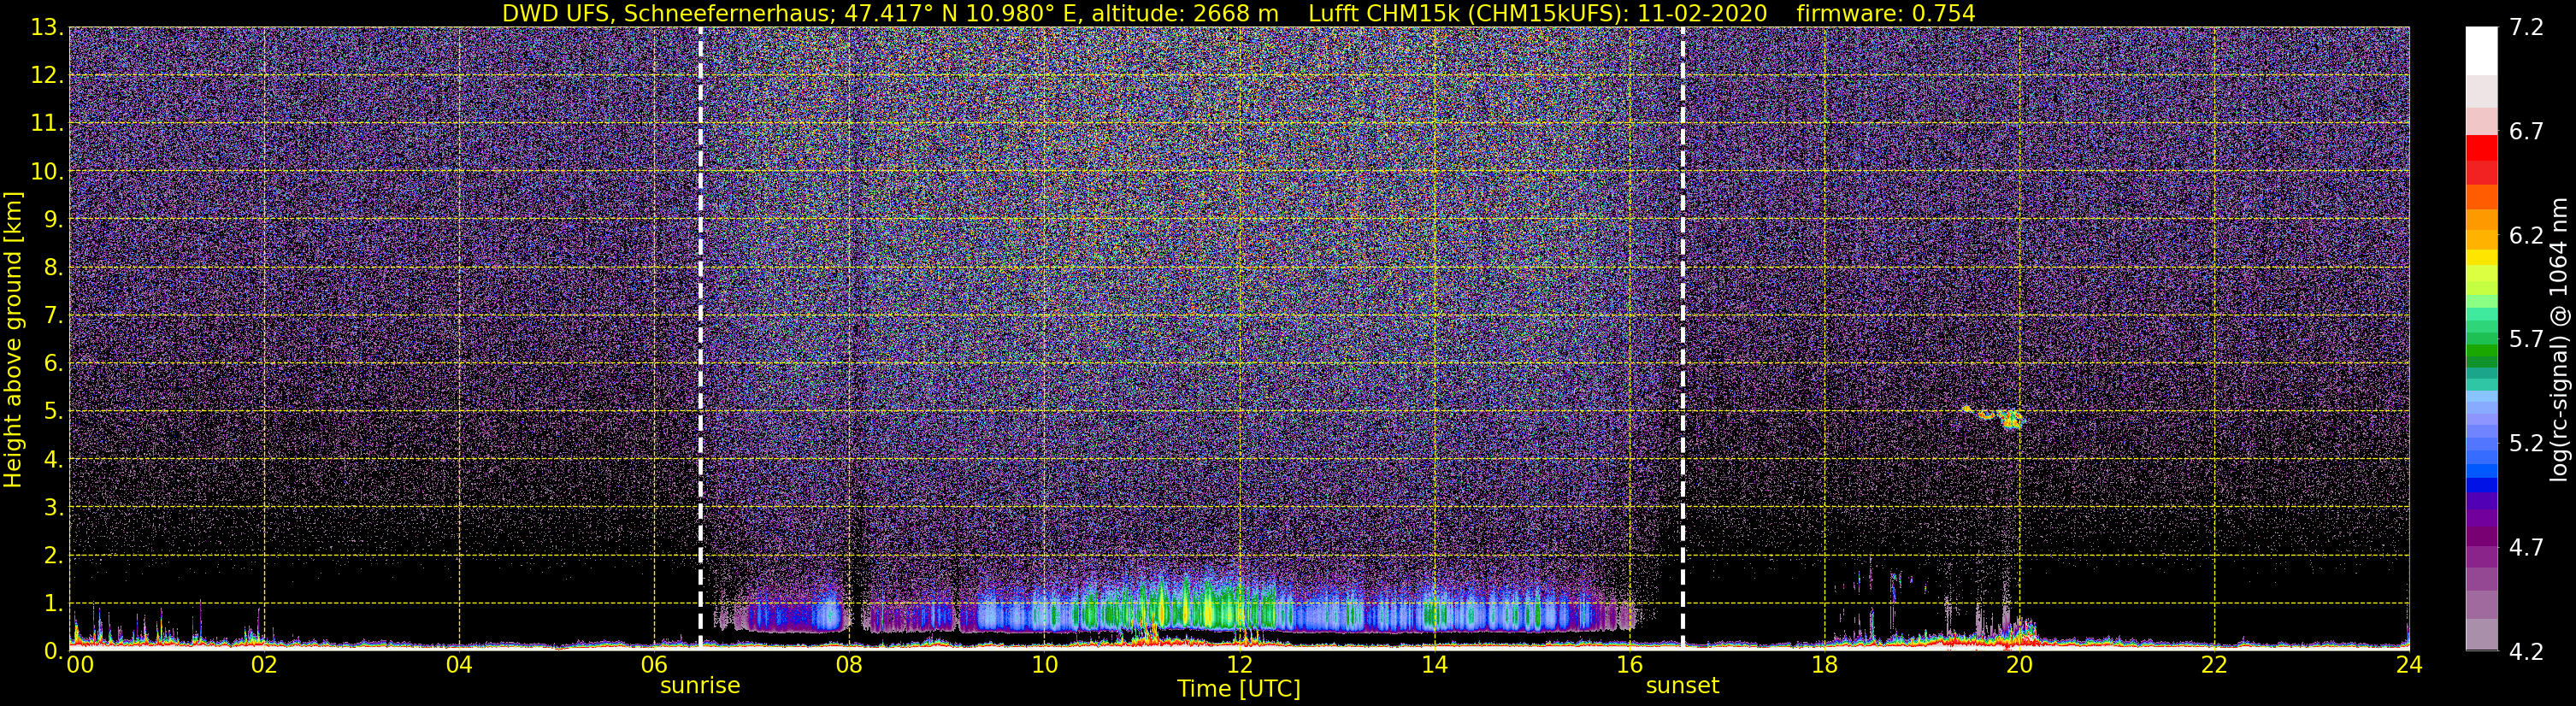Click the height axis tick '6.'
The width and height of the screenshot is (2576, 706).
coord(53,364)
